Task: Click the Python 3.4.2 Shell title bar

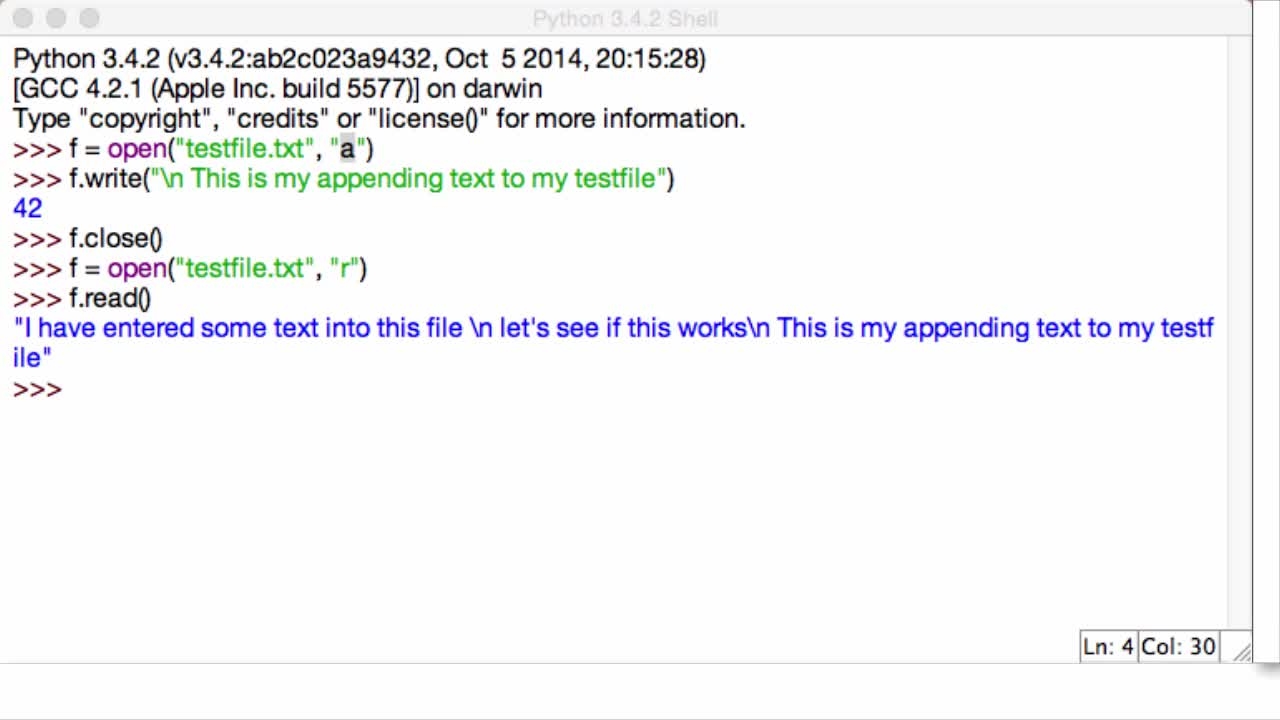Action: click(x=625, y=18)
